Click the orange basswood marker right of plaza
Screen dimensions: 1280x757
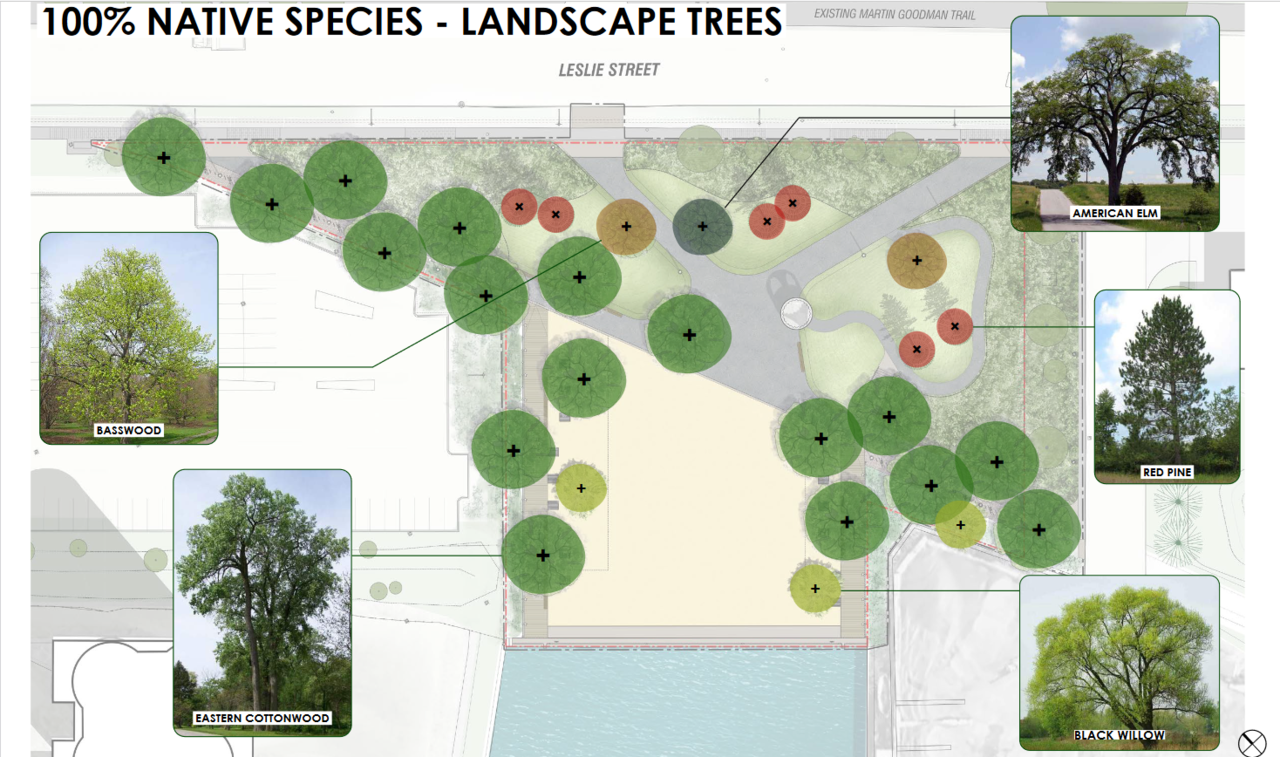click(x=916, y=261)
